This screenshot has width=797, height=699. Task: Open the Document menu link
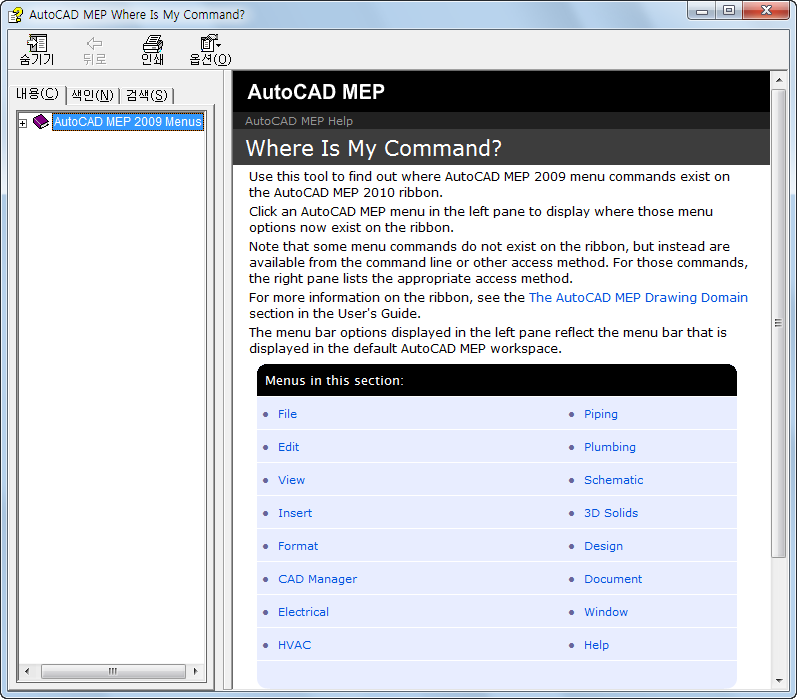click(x=613, y=579)
